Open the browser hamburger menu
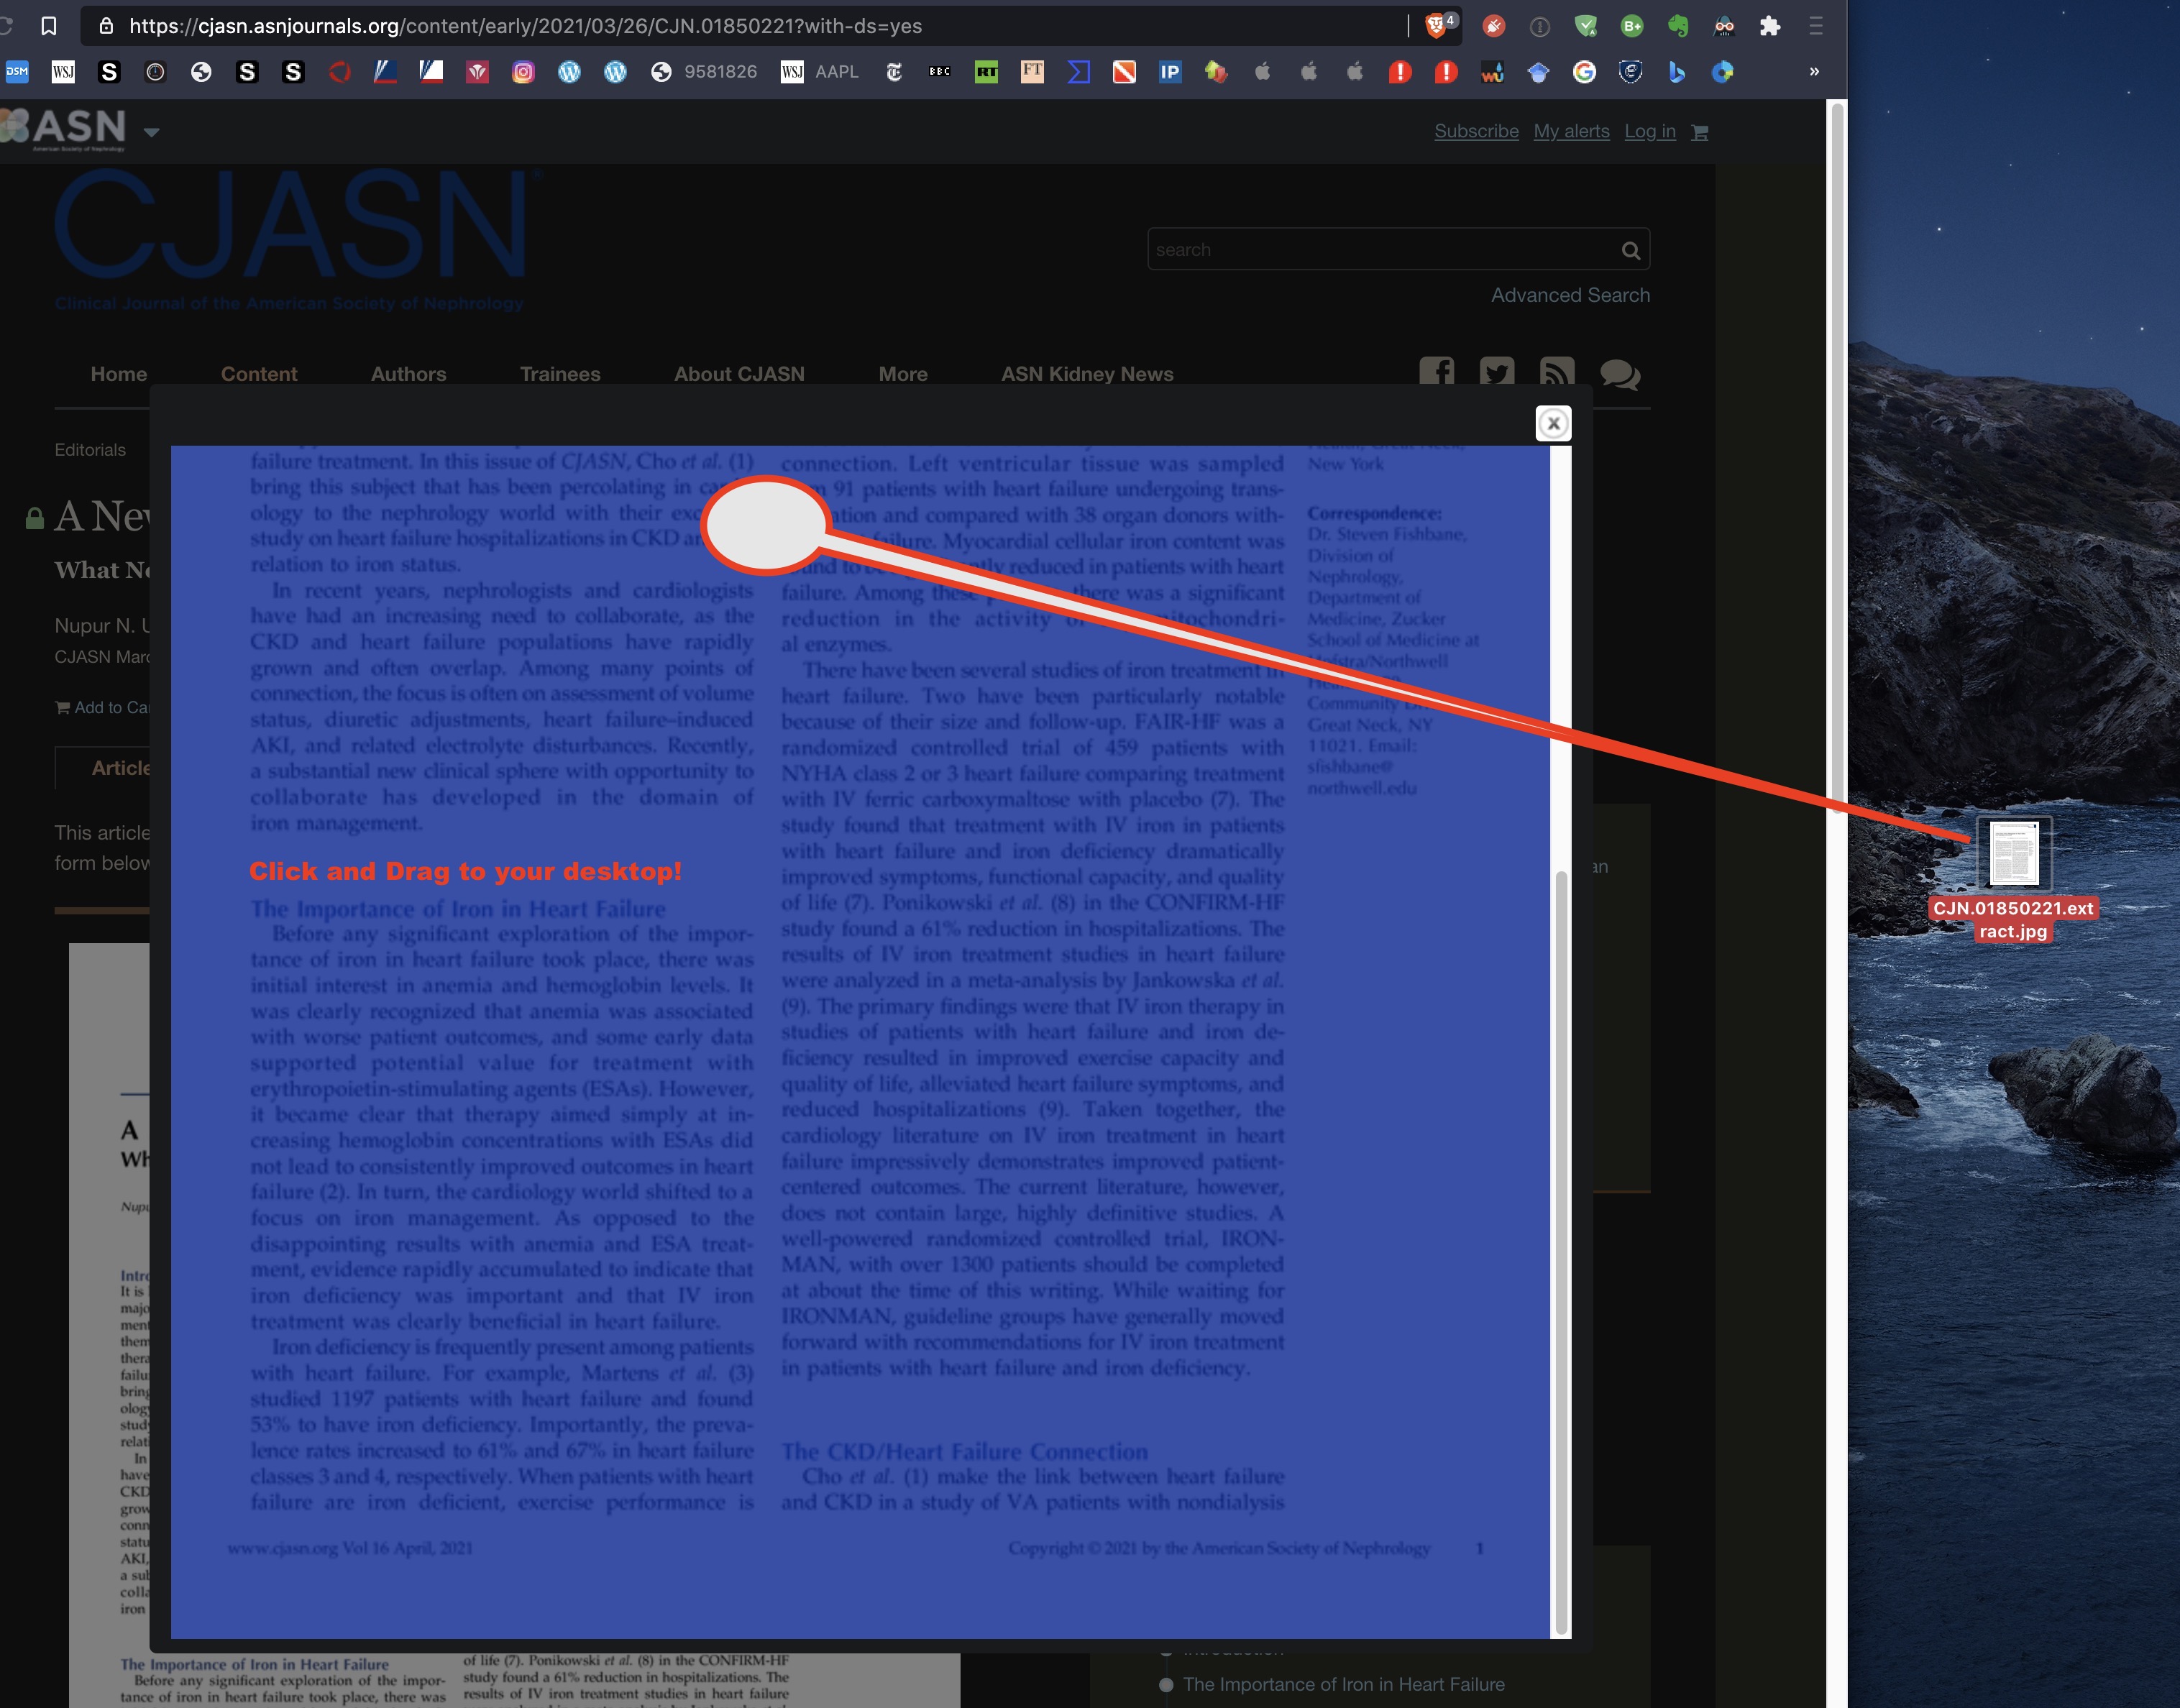 [x=1815, y=26]
